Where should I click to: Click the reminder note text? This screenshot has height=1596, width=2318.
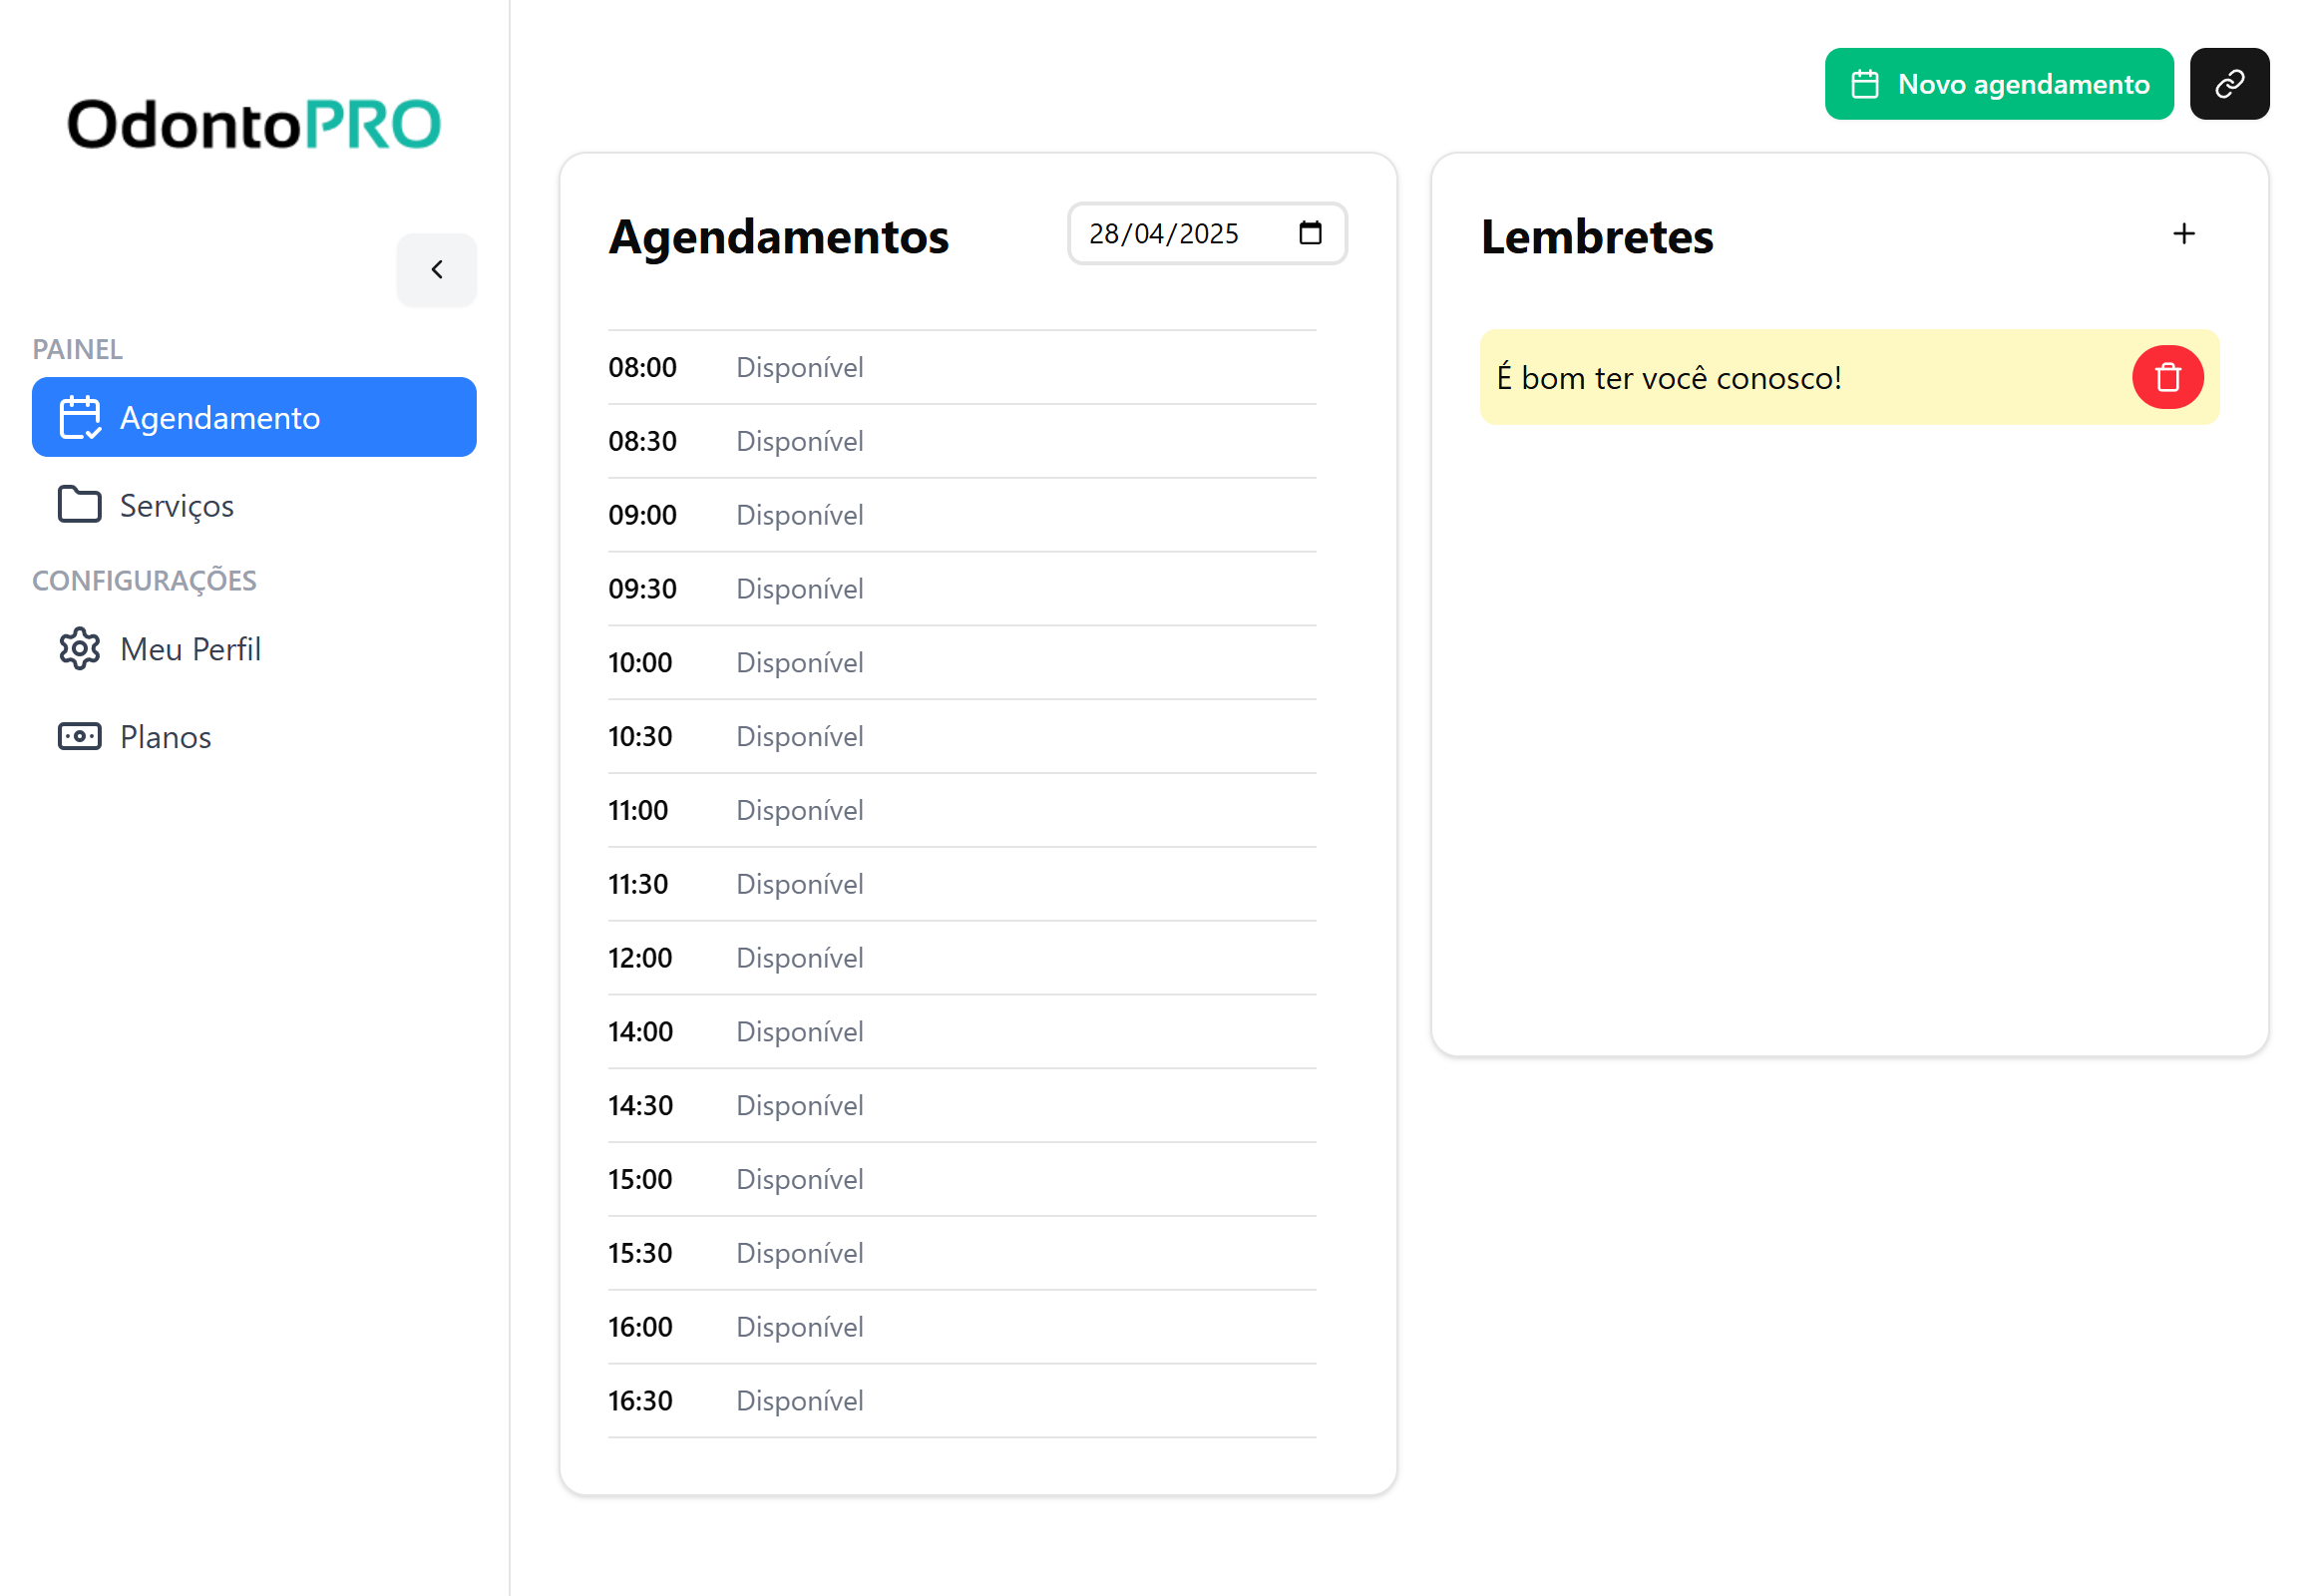point(1668,378)
